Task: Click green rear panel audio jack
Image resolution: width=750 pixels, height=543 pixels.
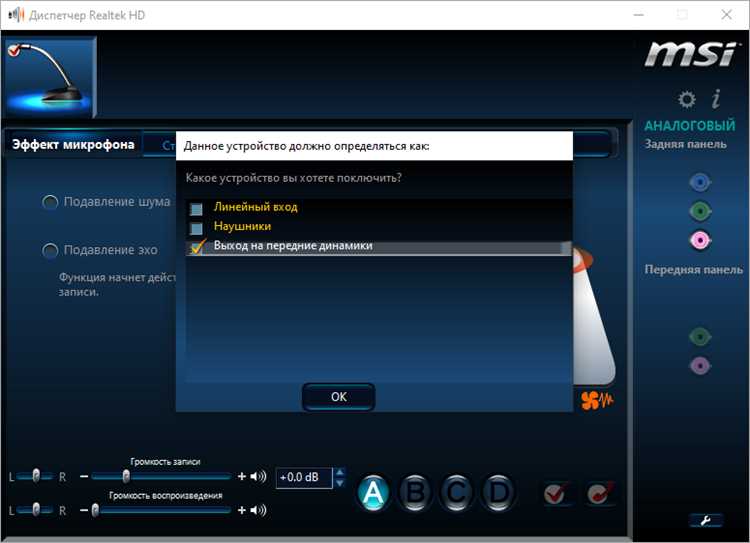Action: pyautogui.click(x=700, y=211)
